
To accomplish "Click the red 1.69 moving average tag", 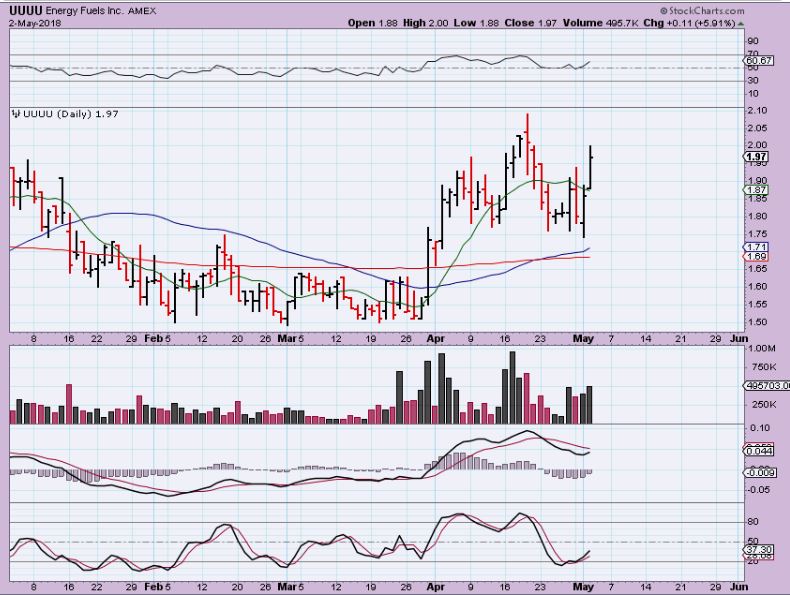I will 757,256.
